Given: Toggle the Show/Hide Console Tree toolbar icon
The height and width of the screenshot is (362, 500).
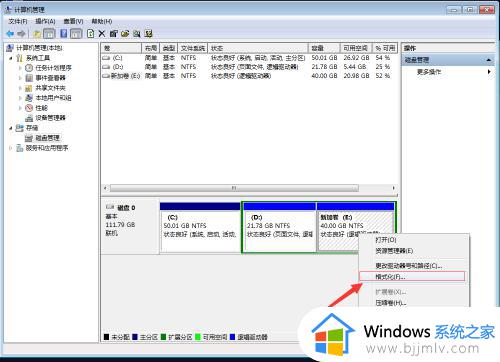Looking at the screenshot, I should (49, 34).
